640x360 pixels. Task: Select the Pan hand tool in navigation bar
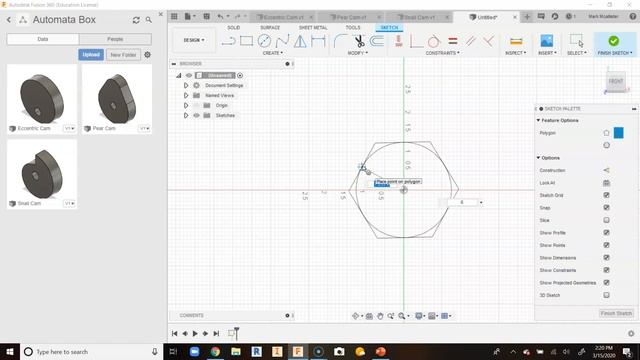380,316
